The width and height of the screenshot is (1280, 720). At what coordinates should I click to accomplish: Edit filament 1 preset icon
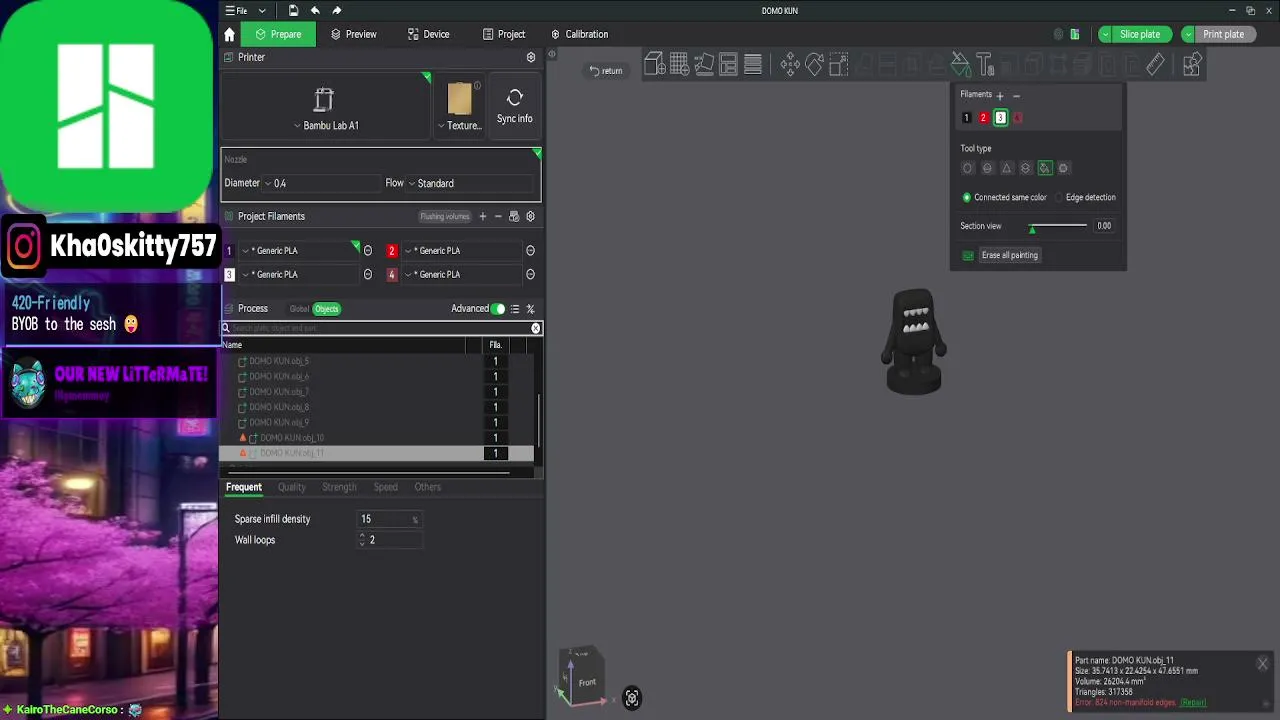[367, 251]
